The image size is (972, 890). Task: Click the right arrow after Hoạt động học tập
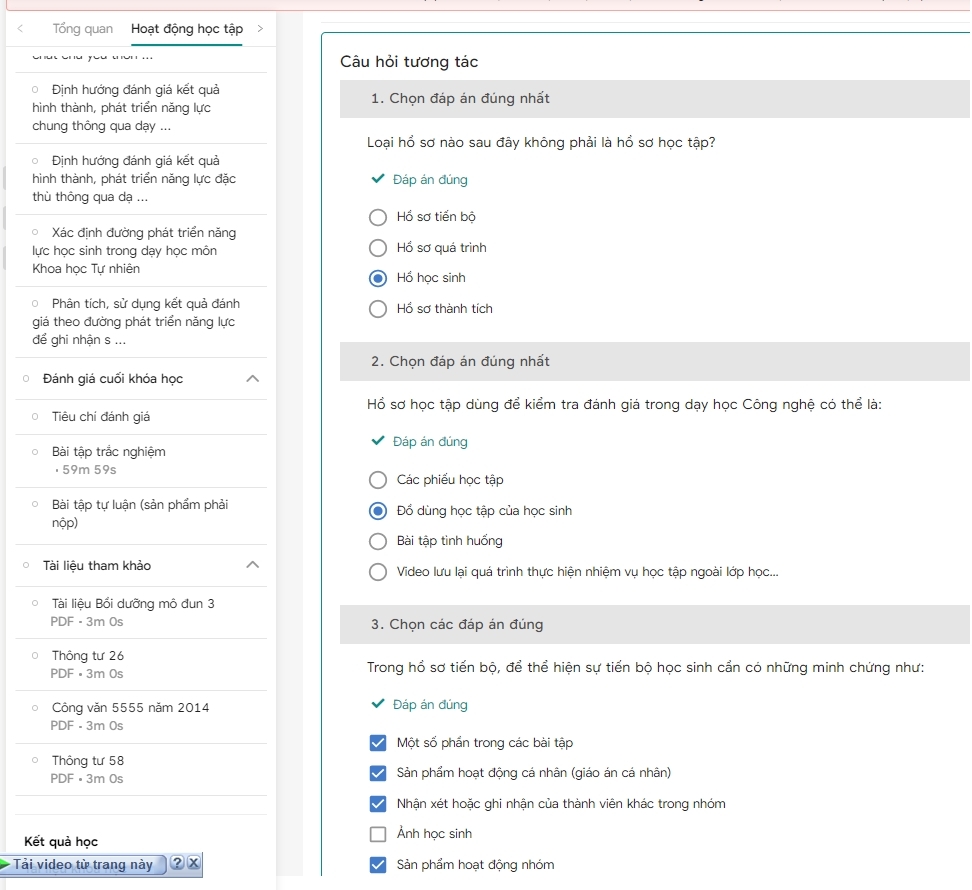pos(260,29)
